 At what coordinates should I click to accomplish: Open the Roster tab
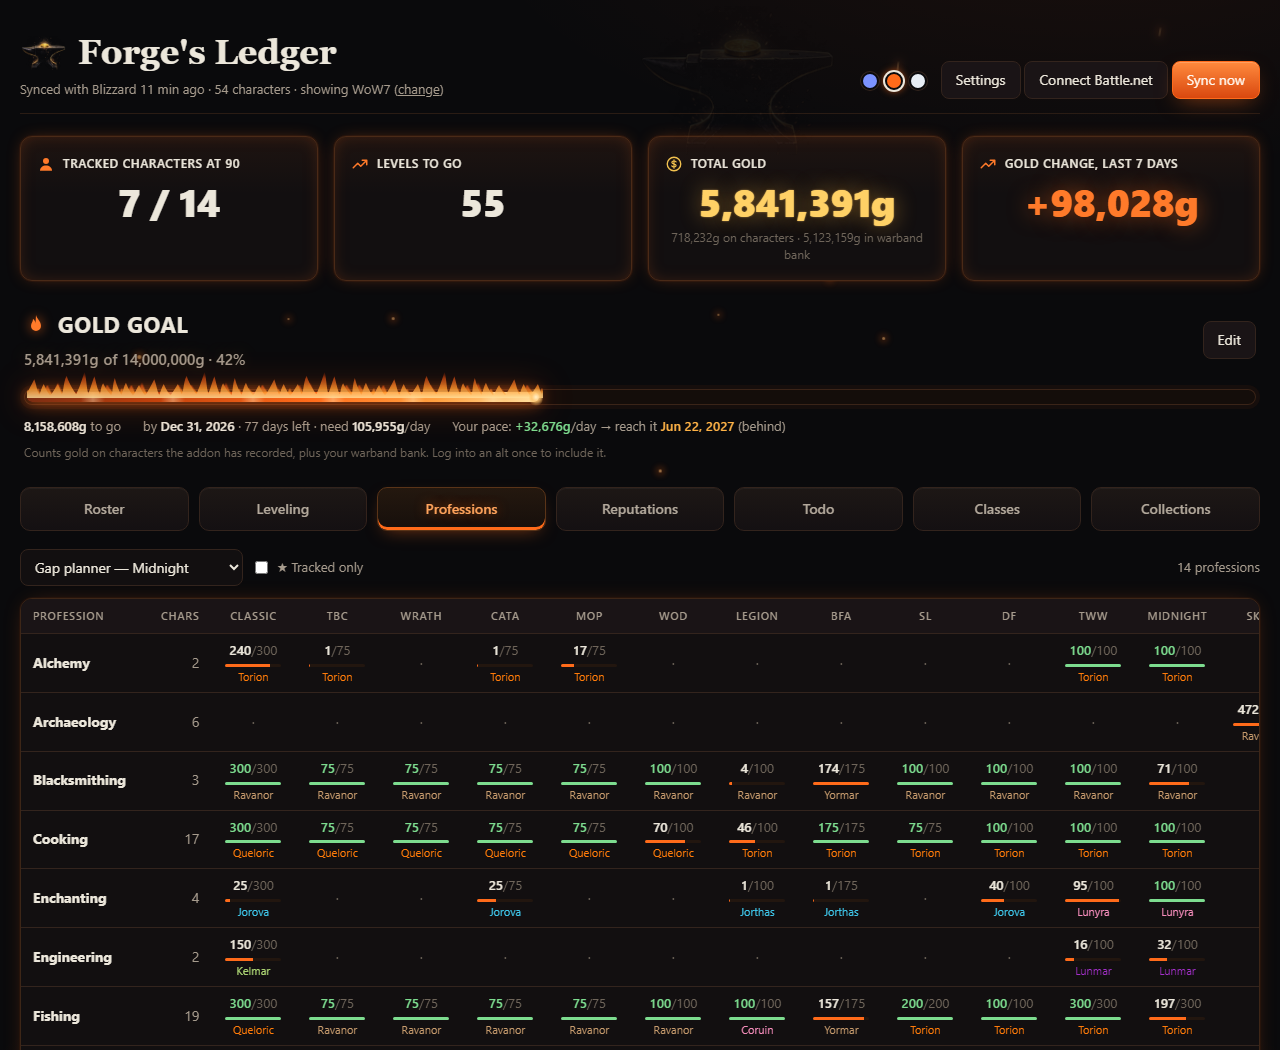click(104, 509)
